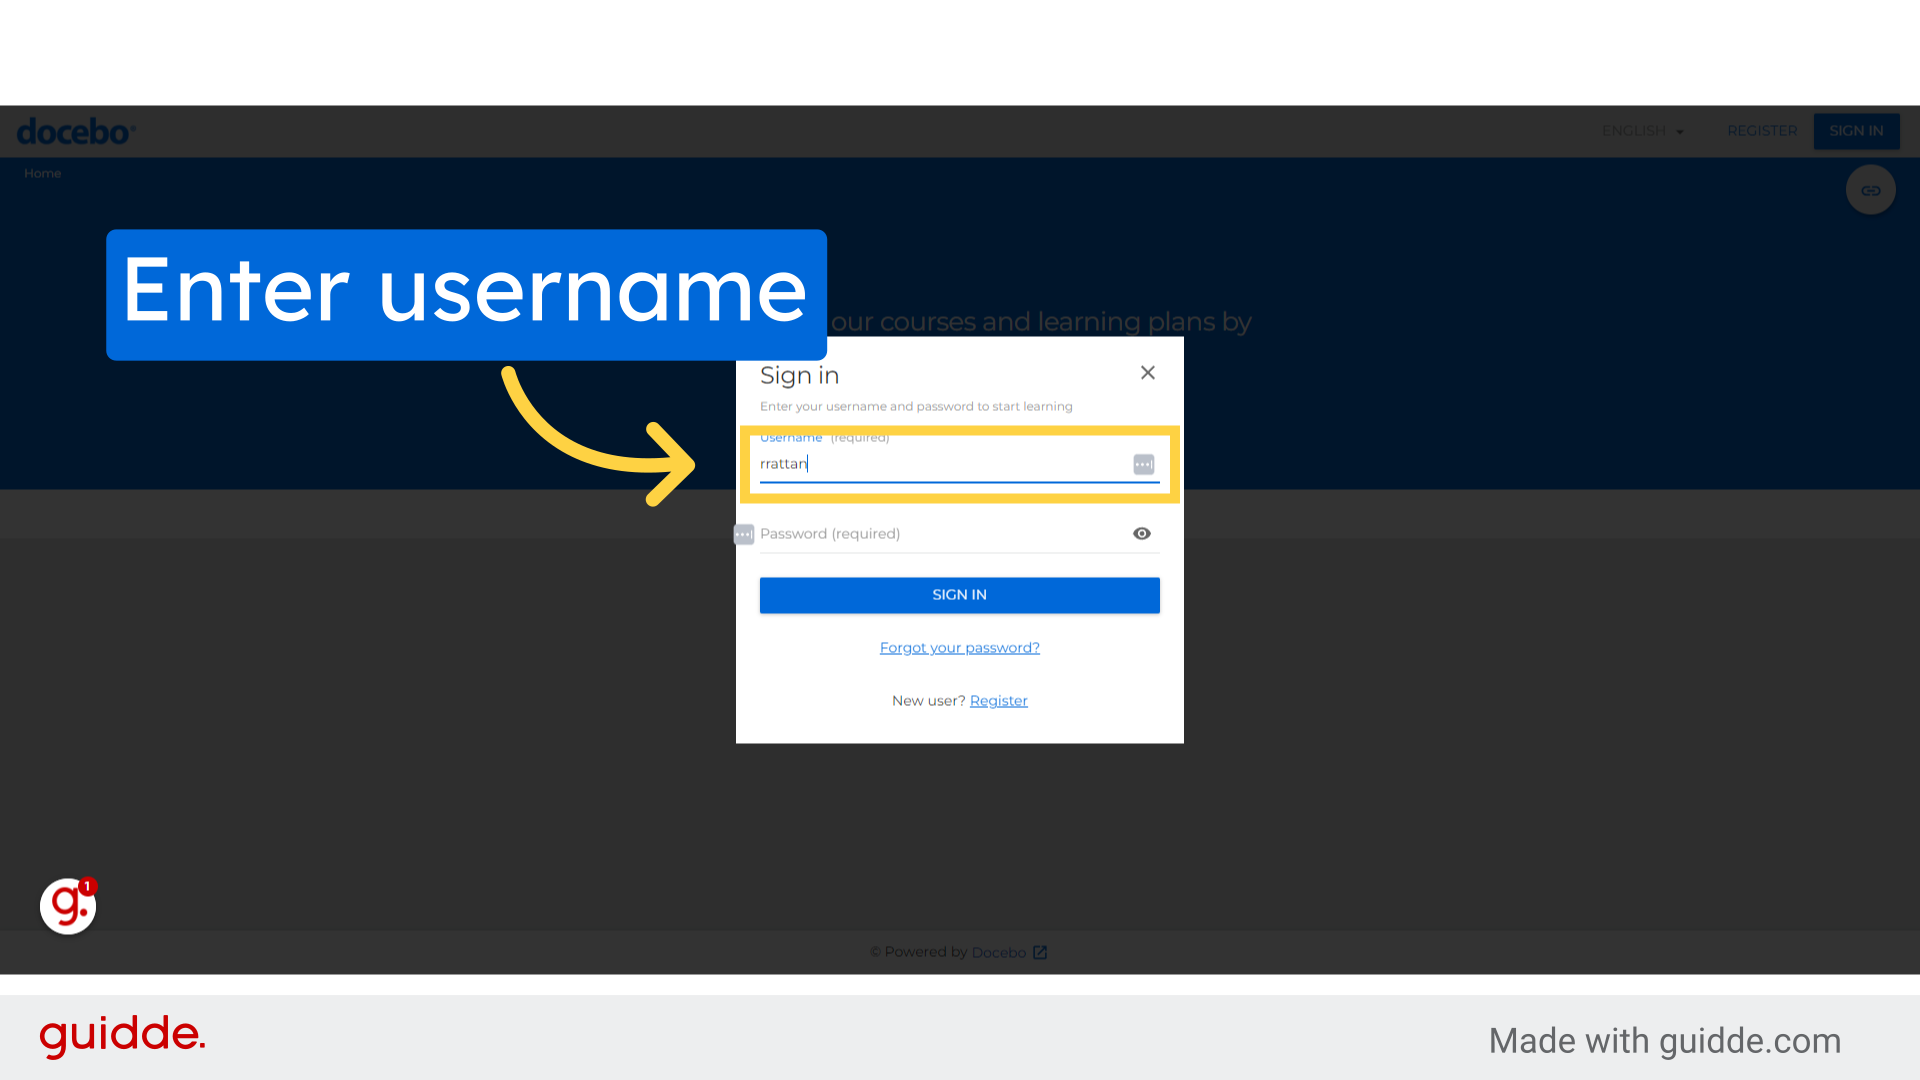The height and width of the screenshot is (1080, 1920).
Task: Click the Register link for new users
Action: click(998, 700)
